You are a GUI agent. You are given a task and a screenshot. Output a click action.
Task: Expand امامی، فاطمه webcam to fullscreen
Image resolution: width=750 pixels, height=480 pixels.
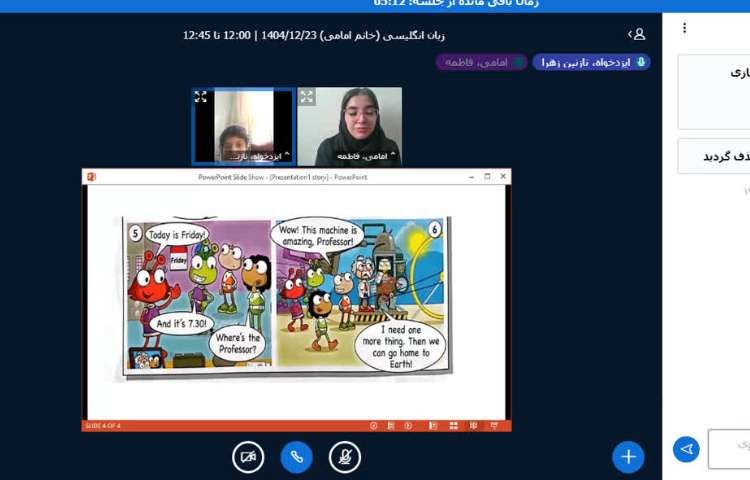pos(307,97)
